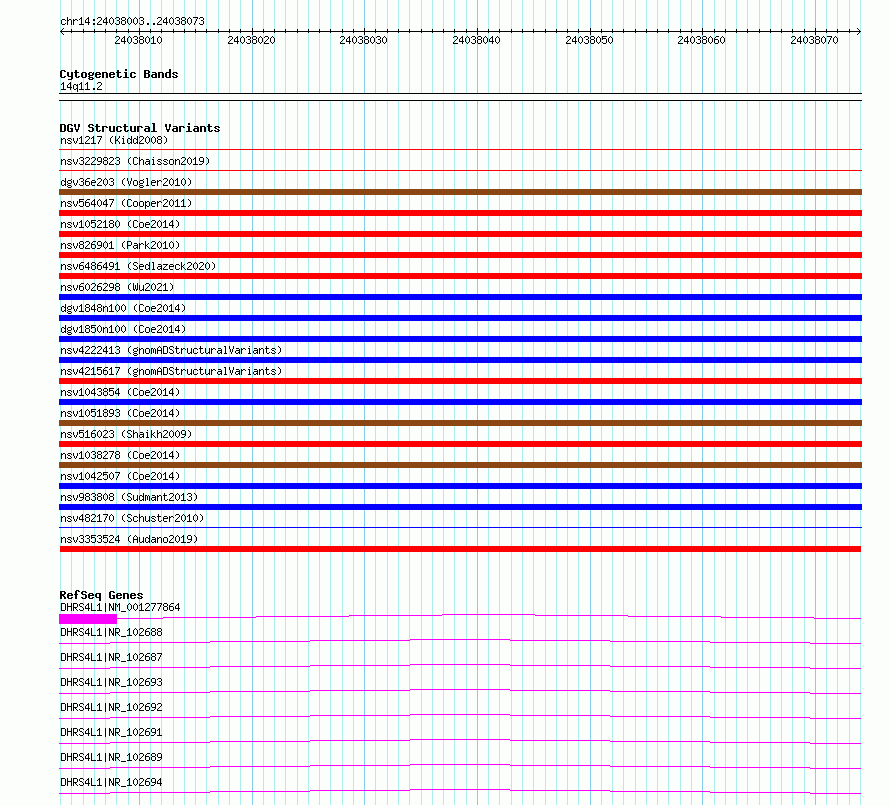
Task: Select the nsv3229823 (Chaisson2019) variant label
Action: (135, 161)
